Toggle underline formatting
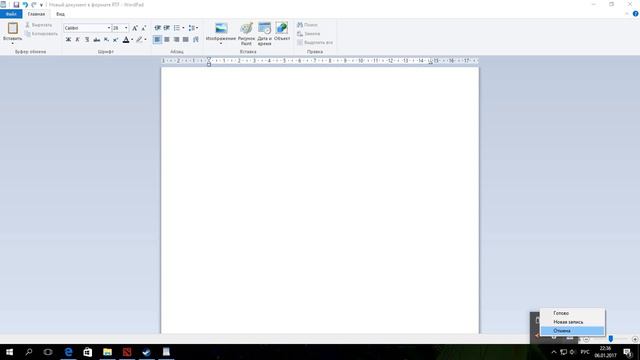The width and height of the screenshot is (640, 360). (x=87, y=40)
